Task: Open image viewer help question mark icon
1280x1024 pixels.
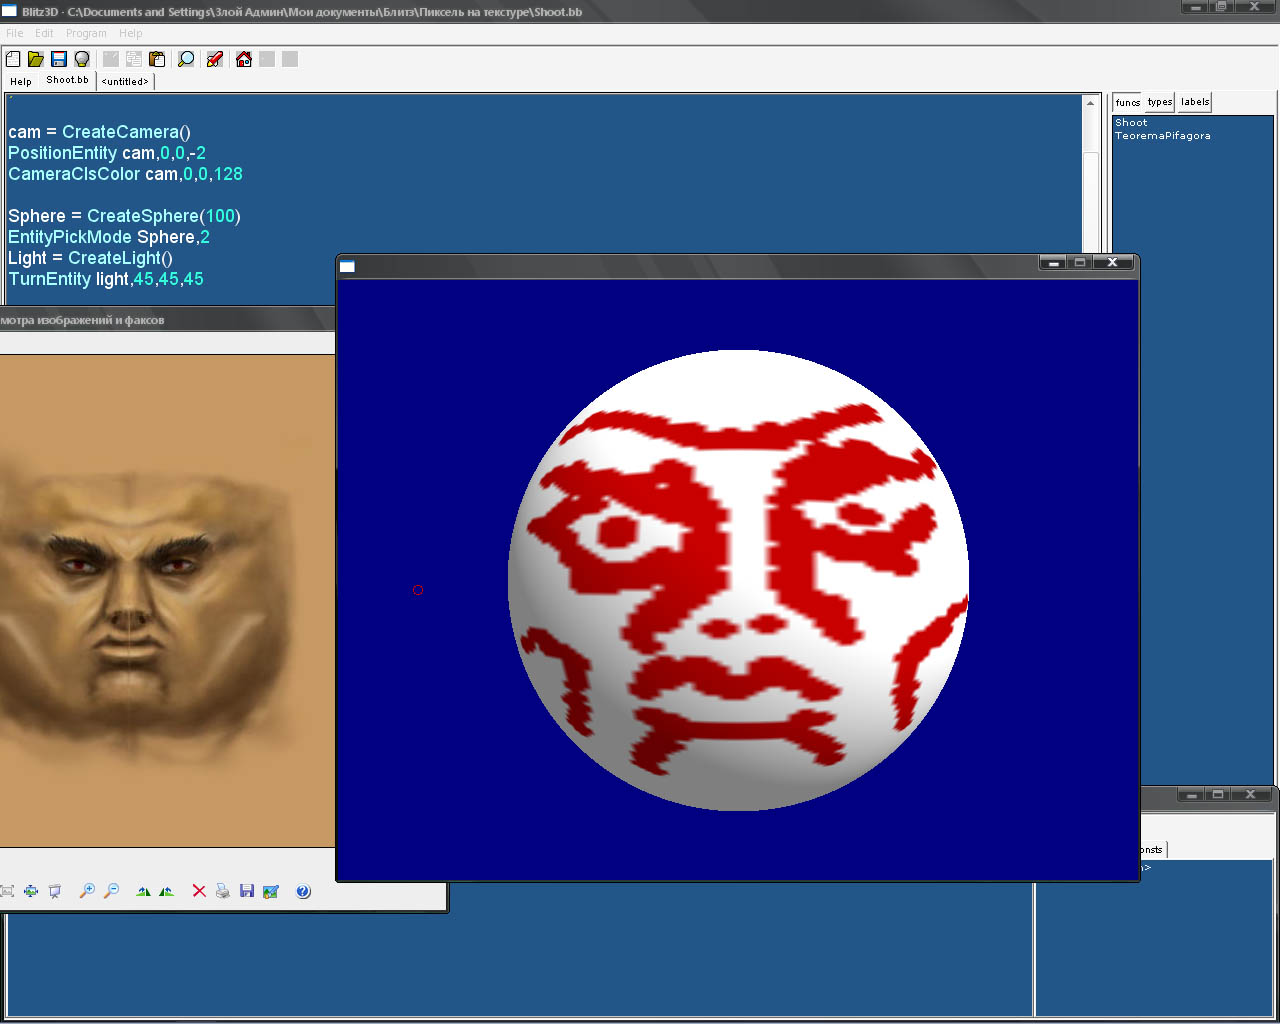Action: (x=304, y=891)
